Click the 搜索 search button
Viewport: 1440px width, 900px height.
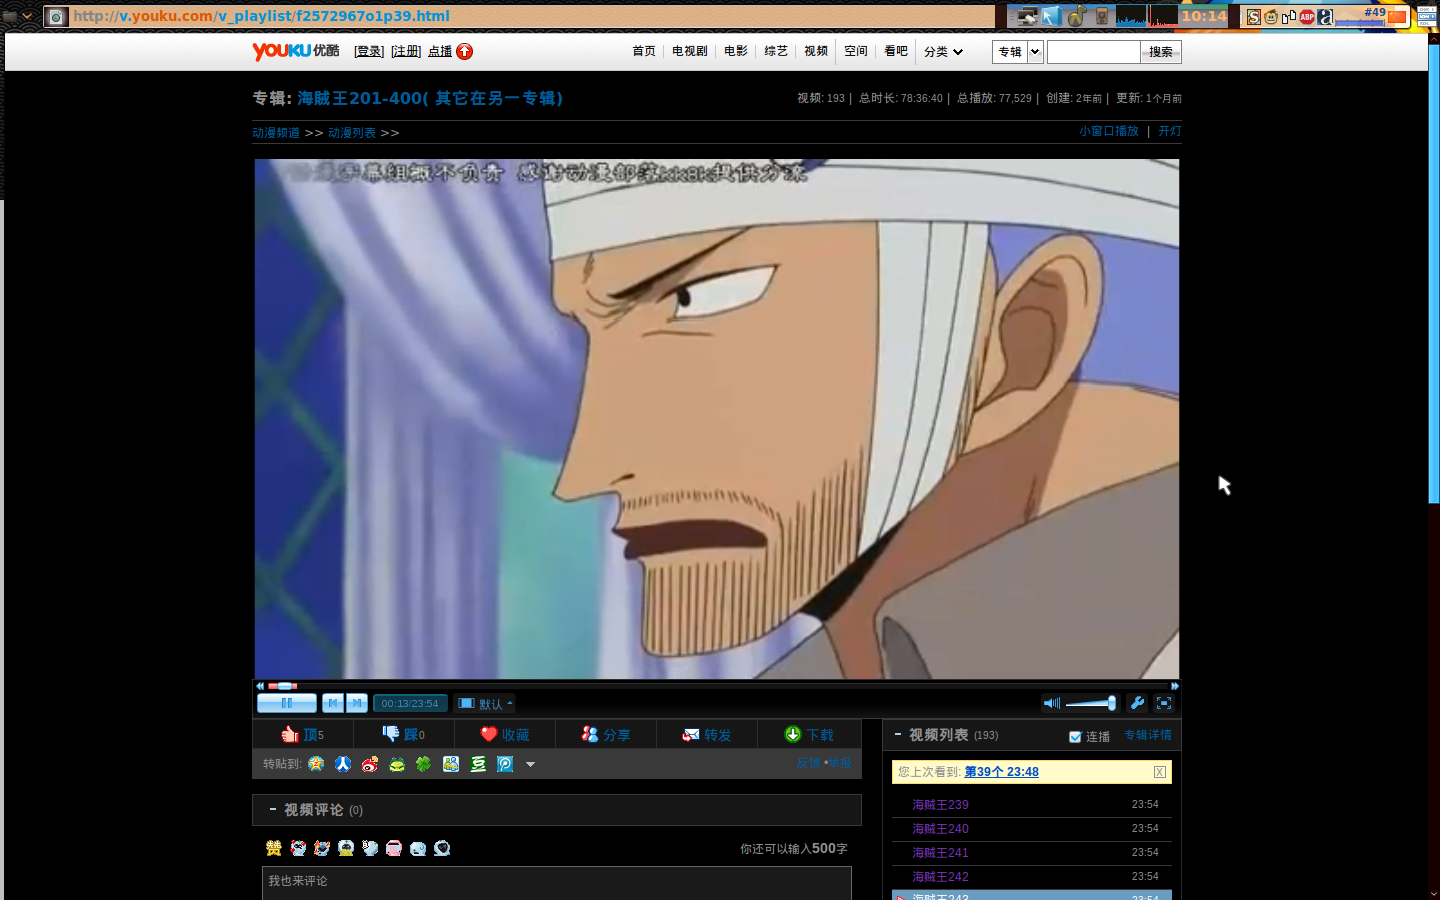click(1161, 52)
